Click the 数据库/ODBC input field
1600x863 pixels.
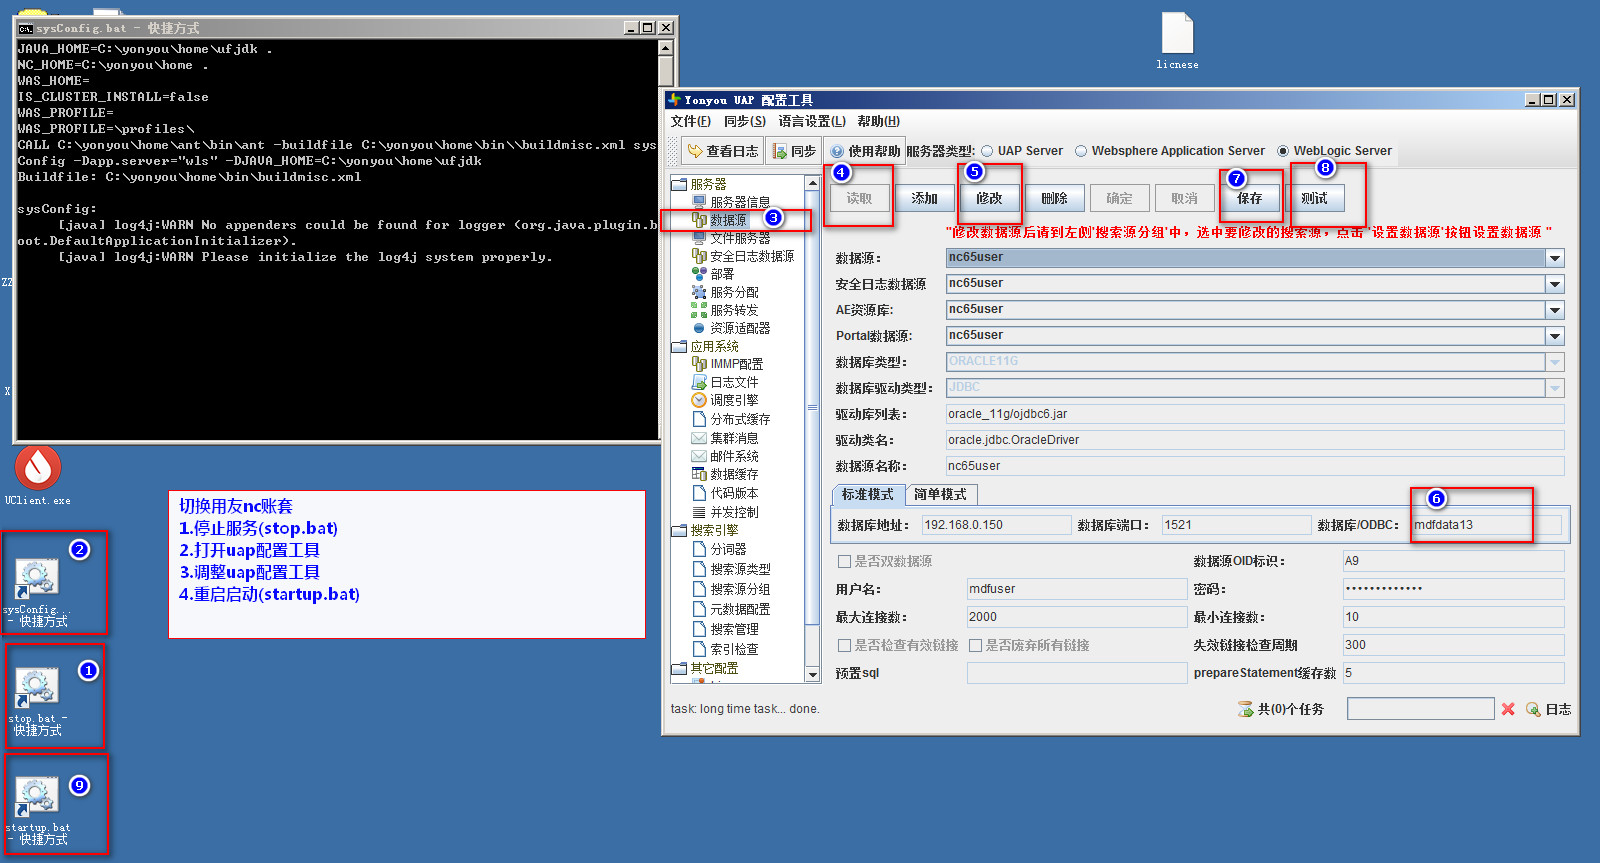pos(1485,525)
